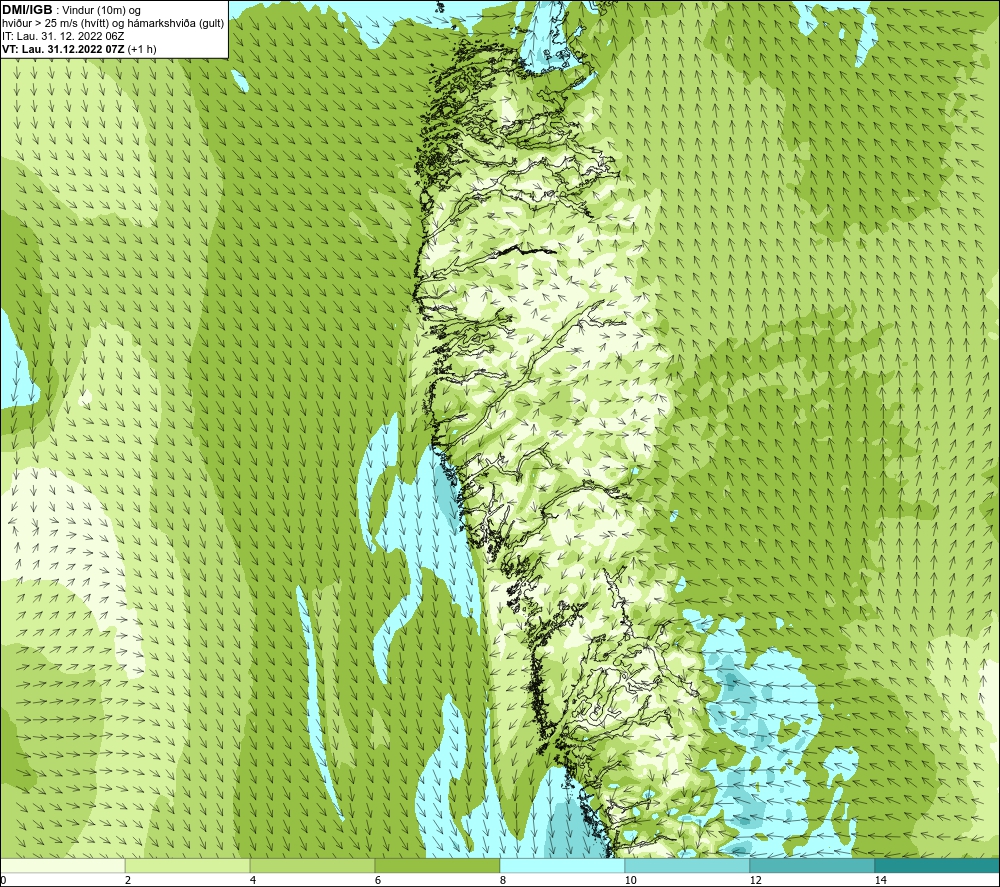Click the legend scale label 6
This screenshot has height=887, width=1000.
click(378, 881)
